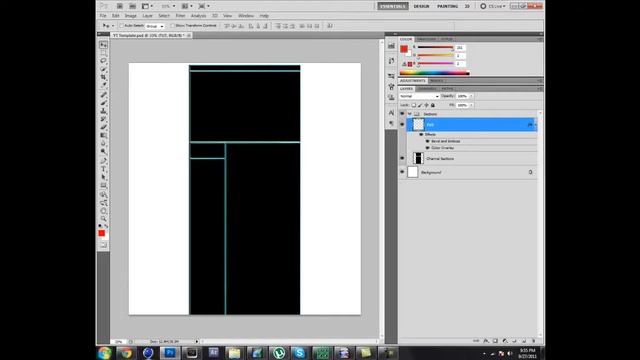Switch to the Channels tab
640x360 pixels.
(x=427, y=89)
